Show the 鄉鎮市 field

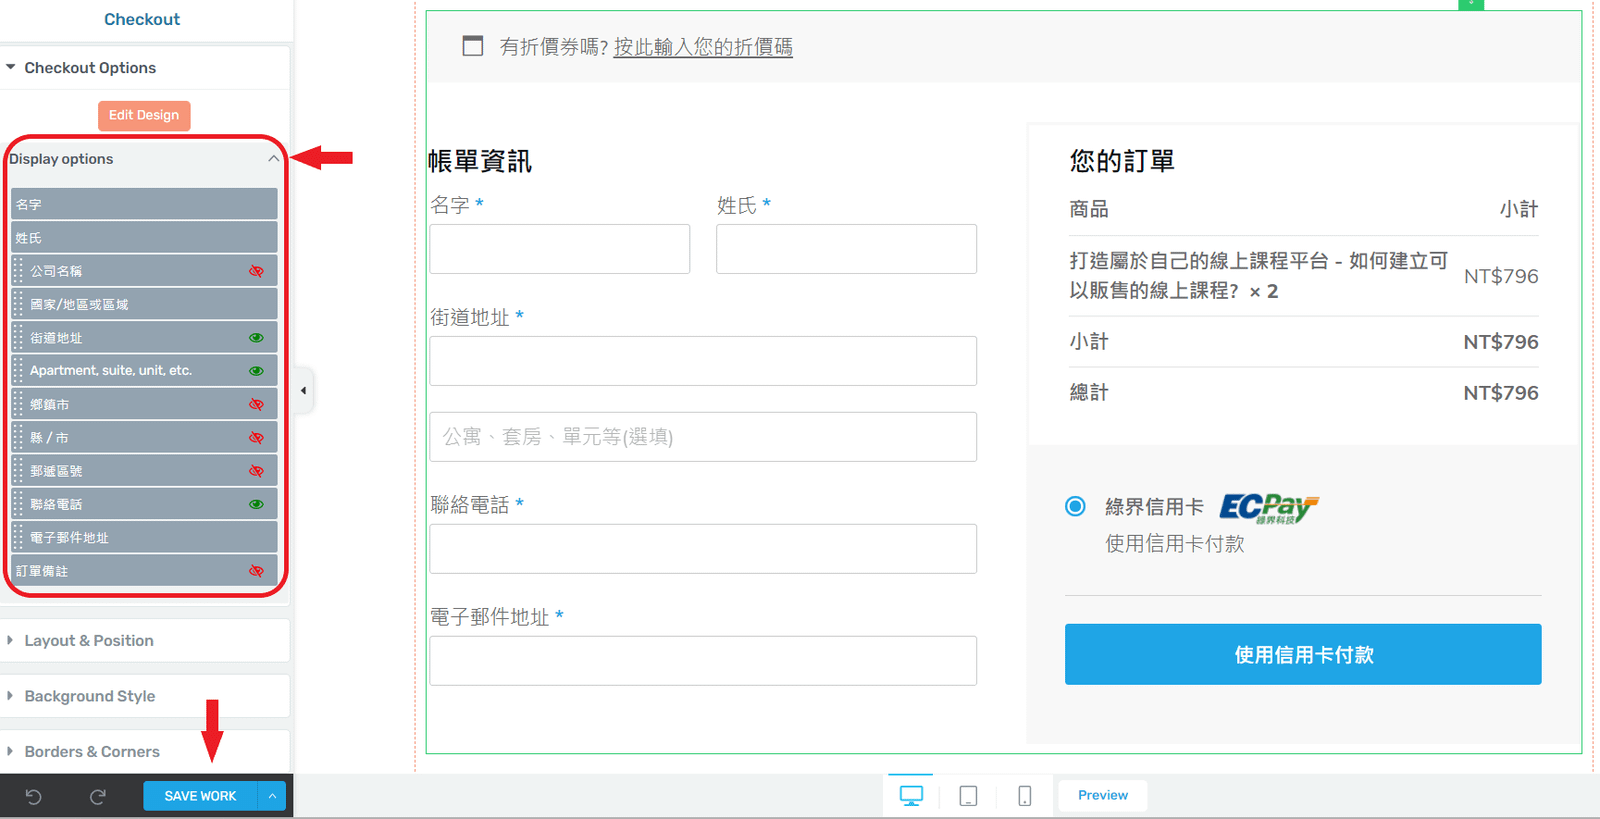256,405
